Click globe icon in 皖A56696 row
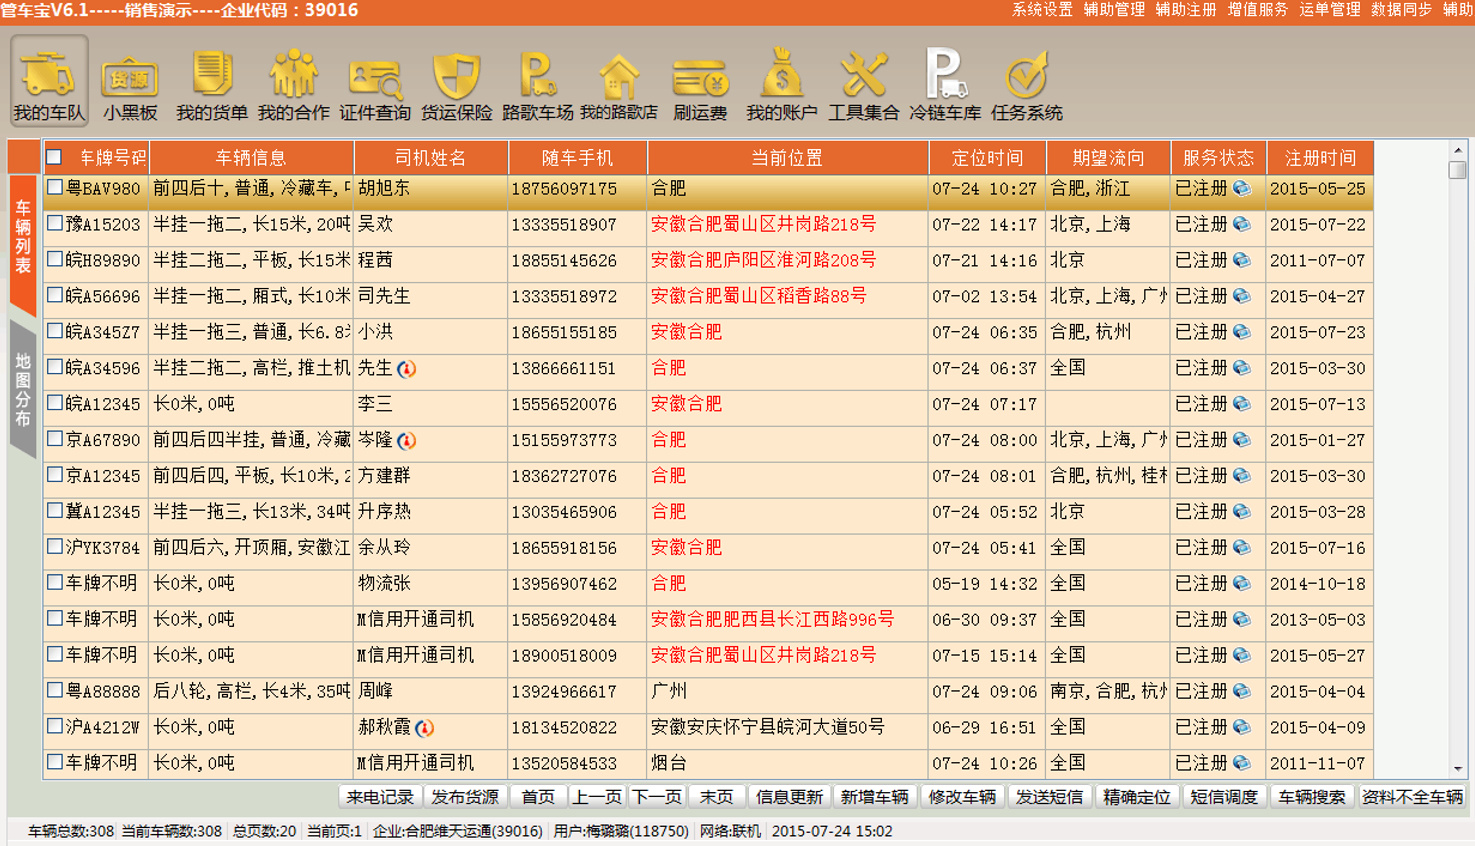This screenshot has height=846, width=1475. tap(1241, 296)
